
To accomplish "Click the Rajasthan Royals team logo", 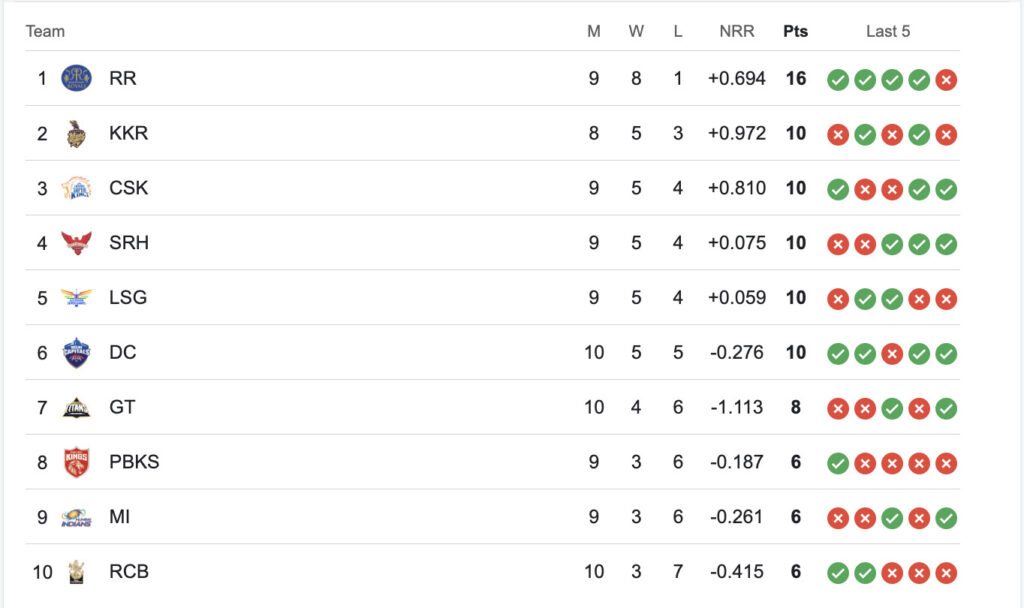I will [x=76, y=78].
